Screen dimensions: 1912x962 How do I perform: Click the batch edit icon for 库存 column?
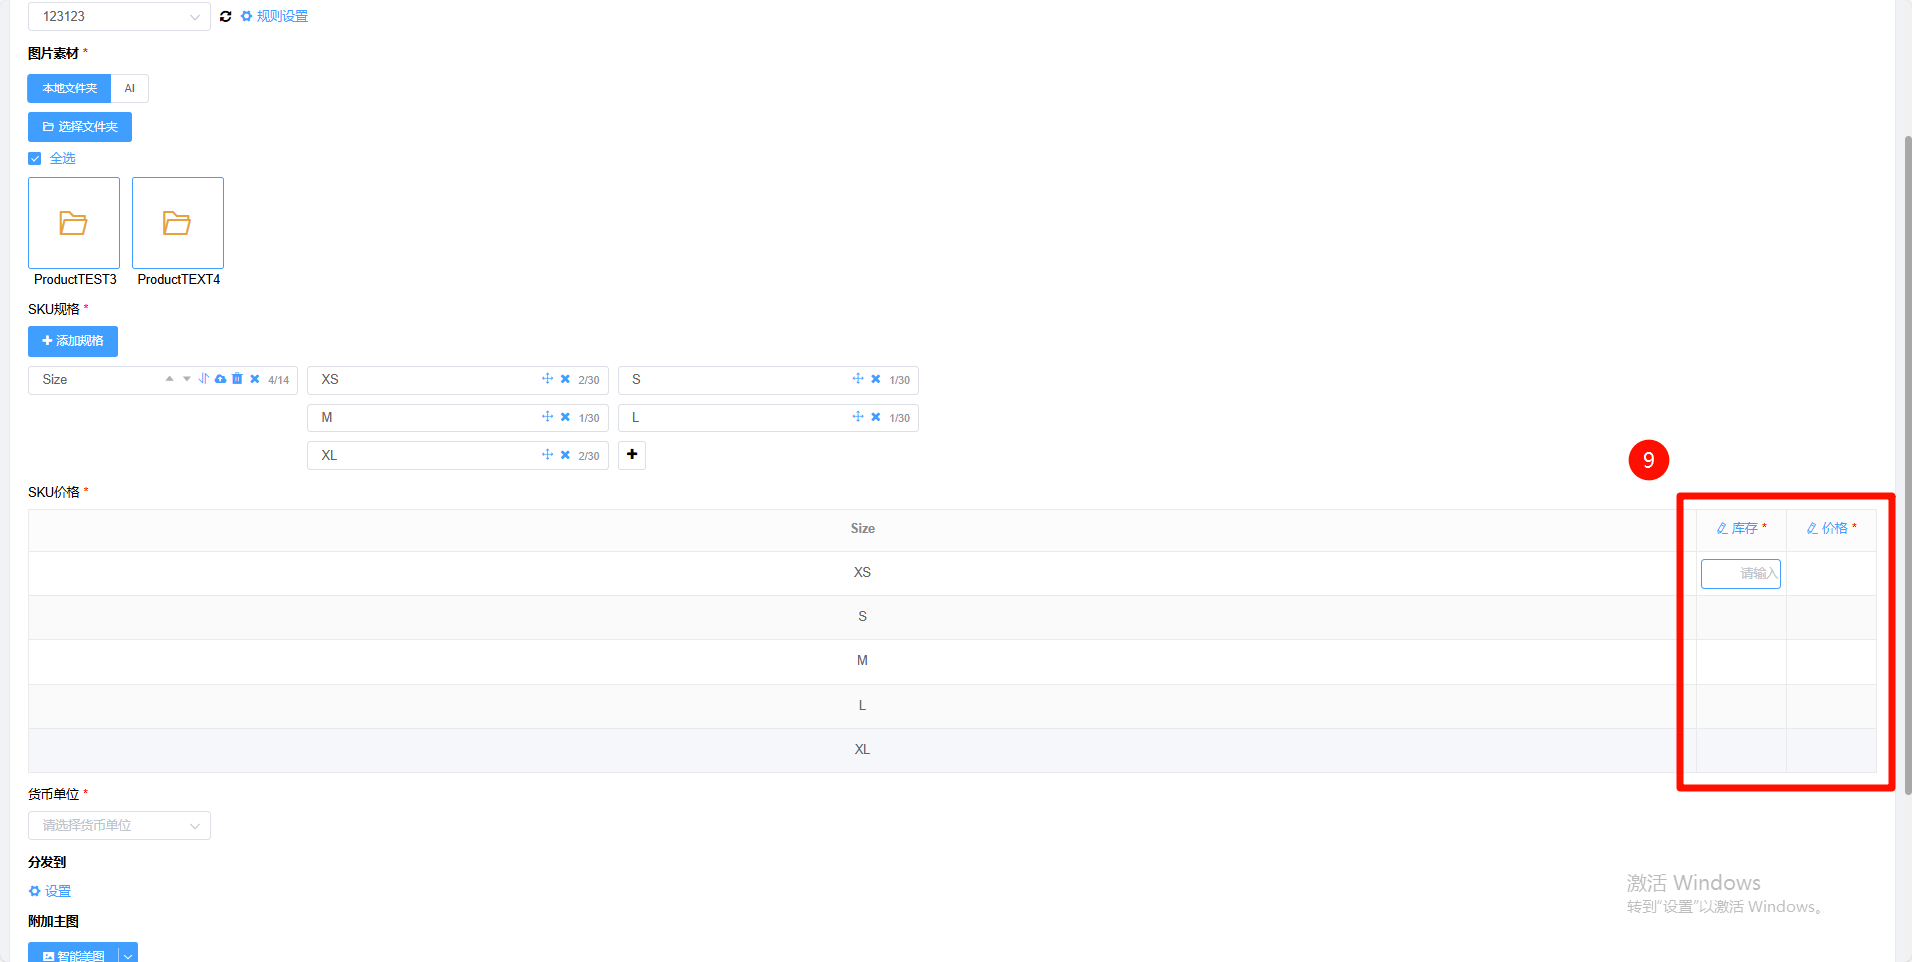1722,528
